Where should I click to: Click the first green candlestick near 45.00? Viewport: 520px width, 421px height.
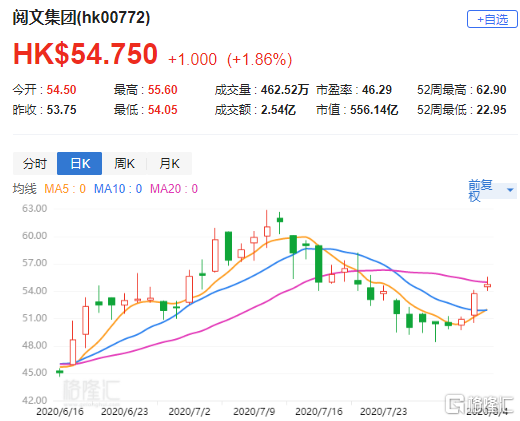60,372
